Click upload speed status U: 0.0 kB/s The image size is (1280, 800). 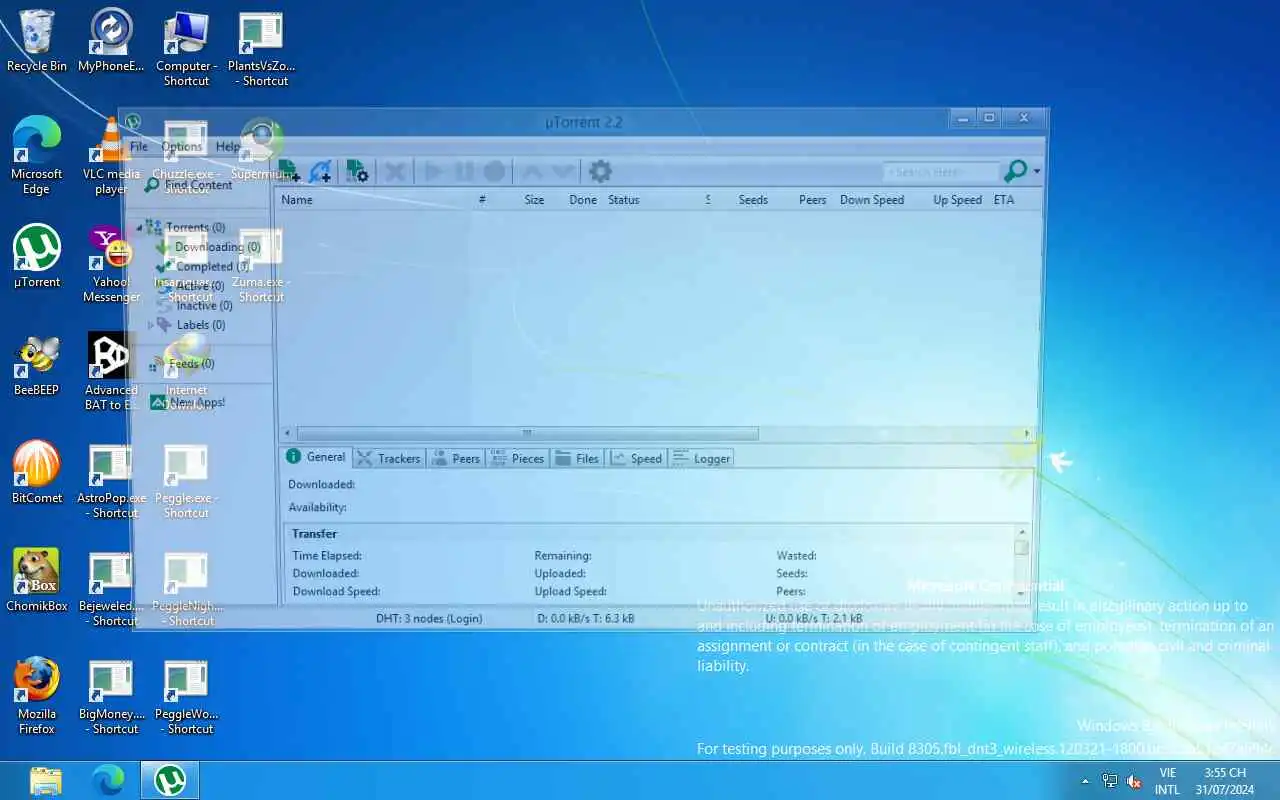tap(813, 618)
